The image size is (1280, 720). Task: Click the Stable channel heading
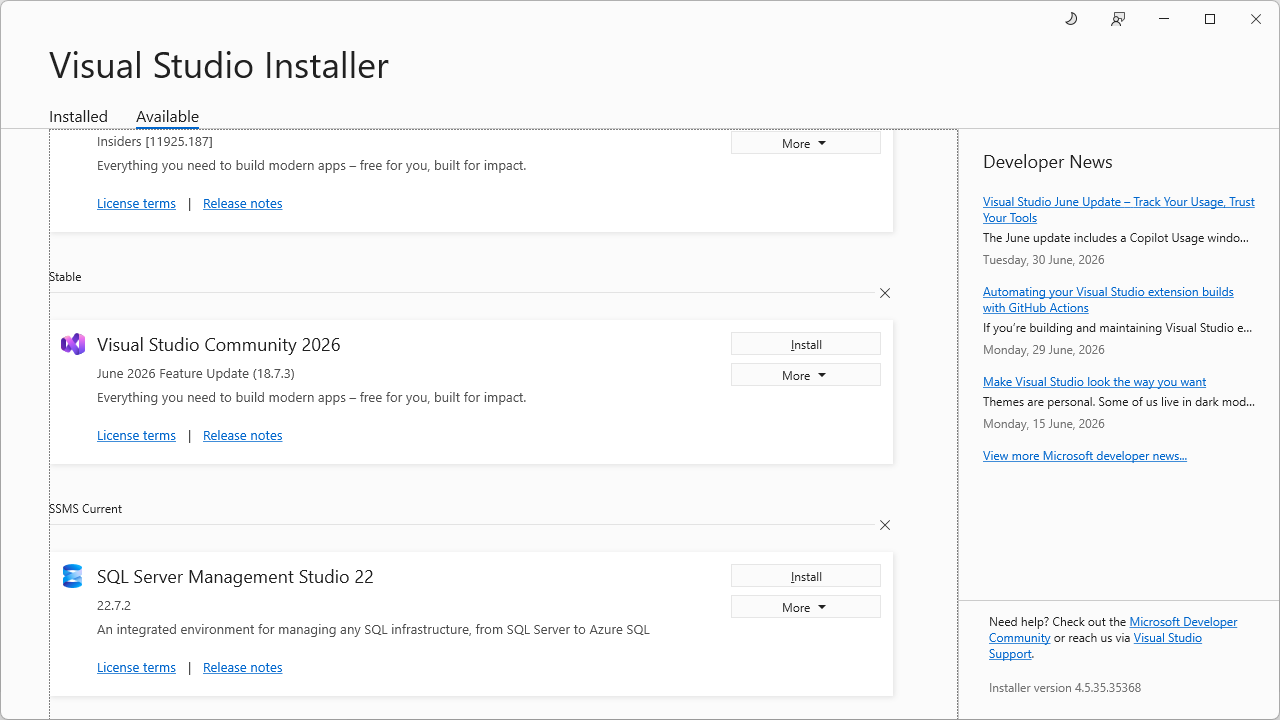pyautogui.click(x=65, y=276)
